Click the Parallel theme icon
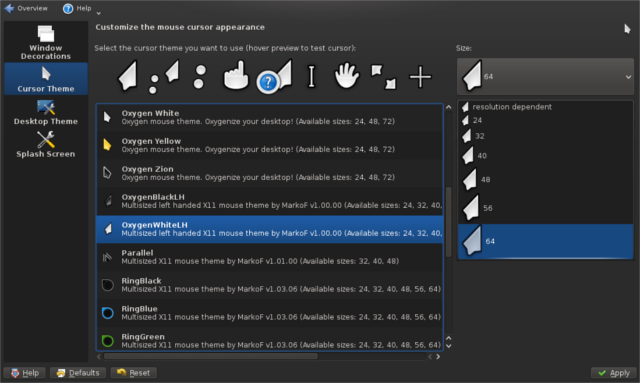Screen dimensions: 640x383 pyautogui.click(x=107, y=257)
